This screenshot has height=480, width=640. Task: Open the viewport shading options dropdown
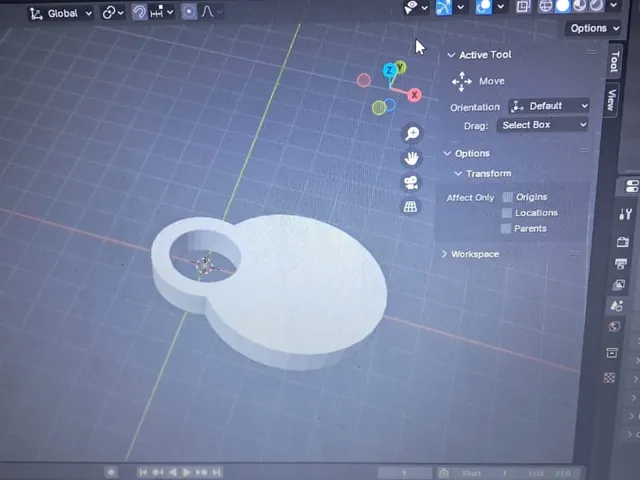click(x=613, y=5)
